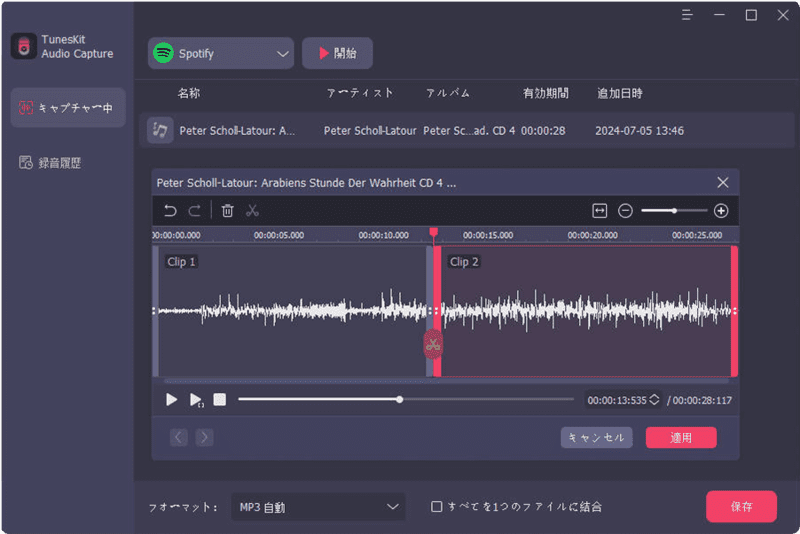Click the 00:00:20.000 ruler mark
Screen dimensions: 800x534
pos(592,235)
